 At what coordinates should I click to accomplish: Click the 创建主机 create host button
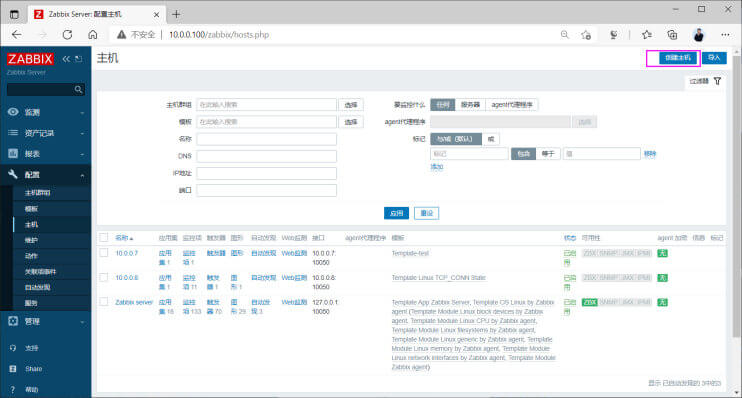(678, 58)
